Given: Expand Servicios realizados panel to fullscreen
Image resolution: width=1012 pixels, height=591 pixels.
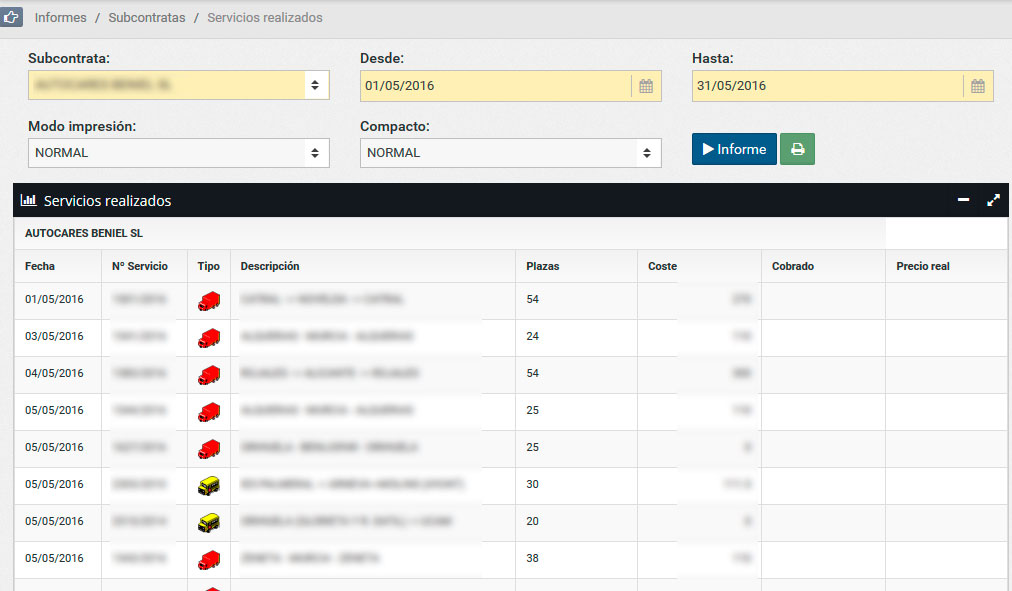Looking at the screenshot, I should pyautogui.click(x=993, y=200).
